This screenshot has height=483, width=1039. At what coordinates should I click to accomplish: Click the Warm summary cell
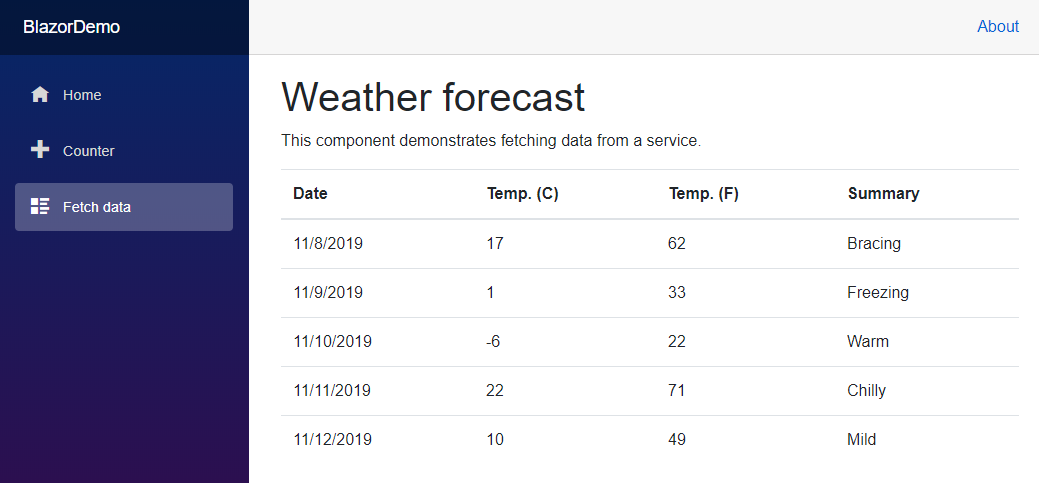coord(867,342)
